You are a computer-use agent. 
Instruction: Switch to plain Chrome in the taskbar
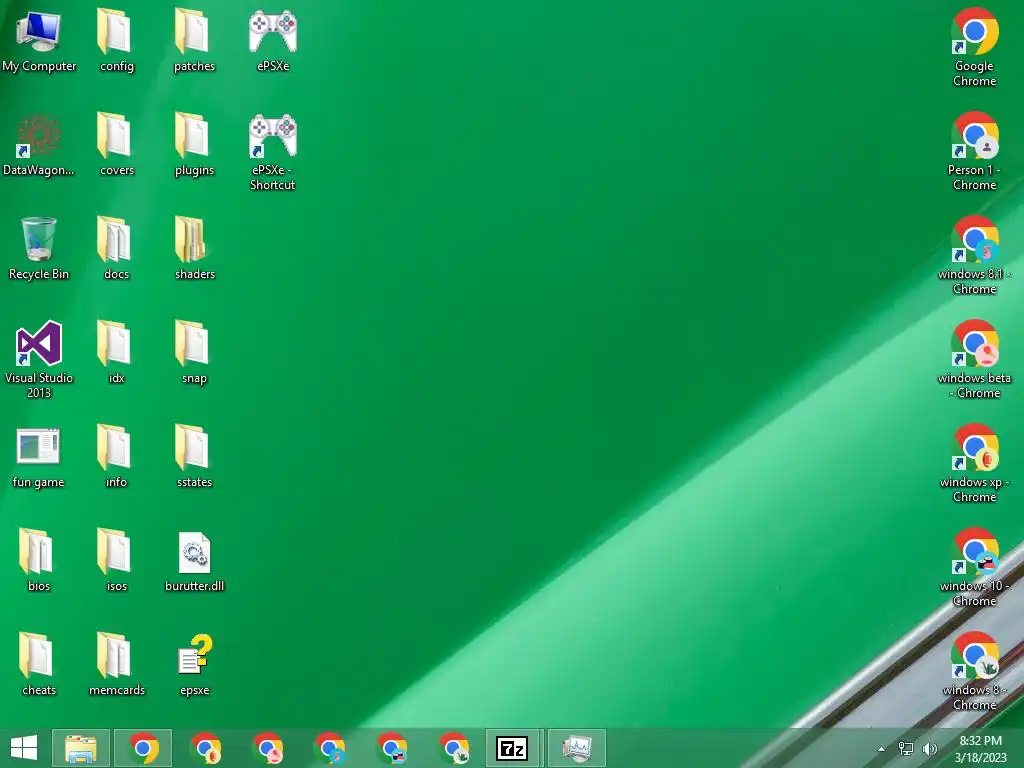pyautogui.click(x=143, y=748)
